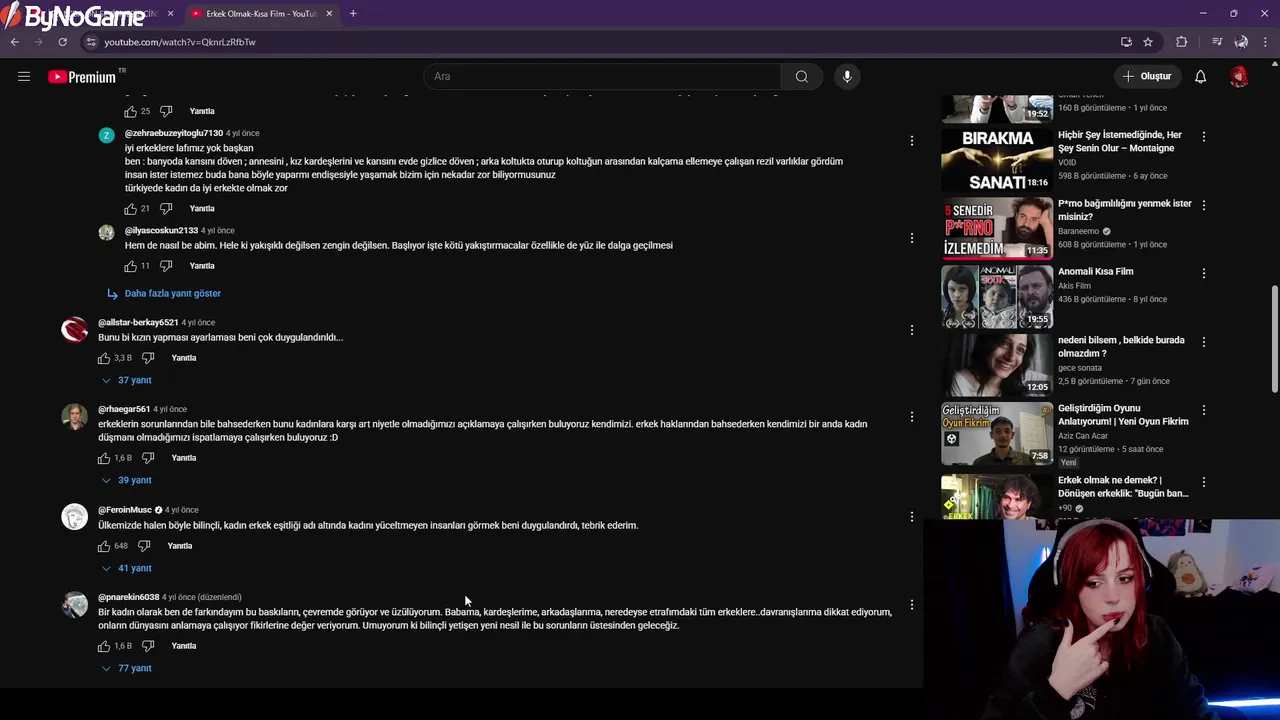Expand 77 yanıt replies
1280x720 pixels.
(x=127, y=668)
